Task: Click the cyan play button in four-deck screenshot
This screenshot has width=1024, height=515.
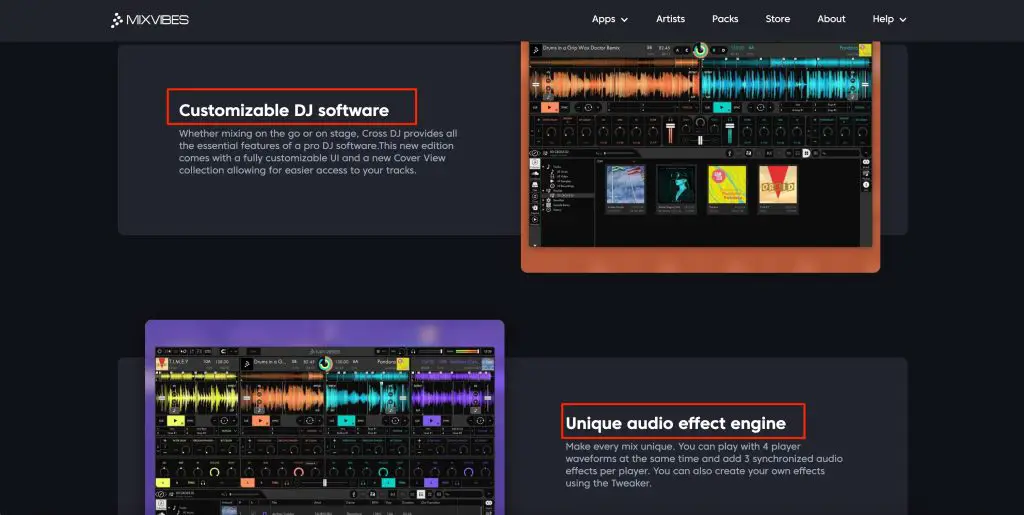Action: tap(346, 421)
